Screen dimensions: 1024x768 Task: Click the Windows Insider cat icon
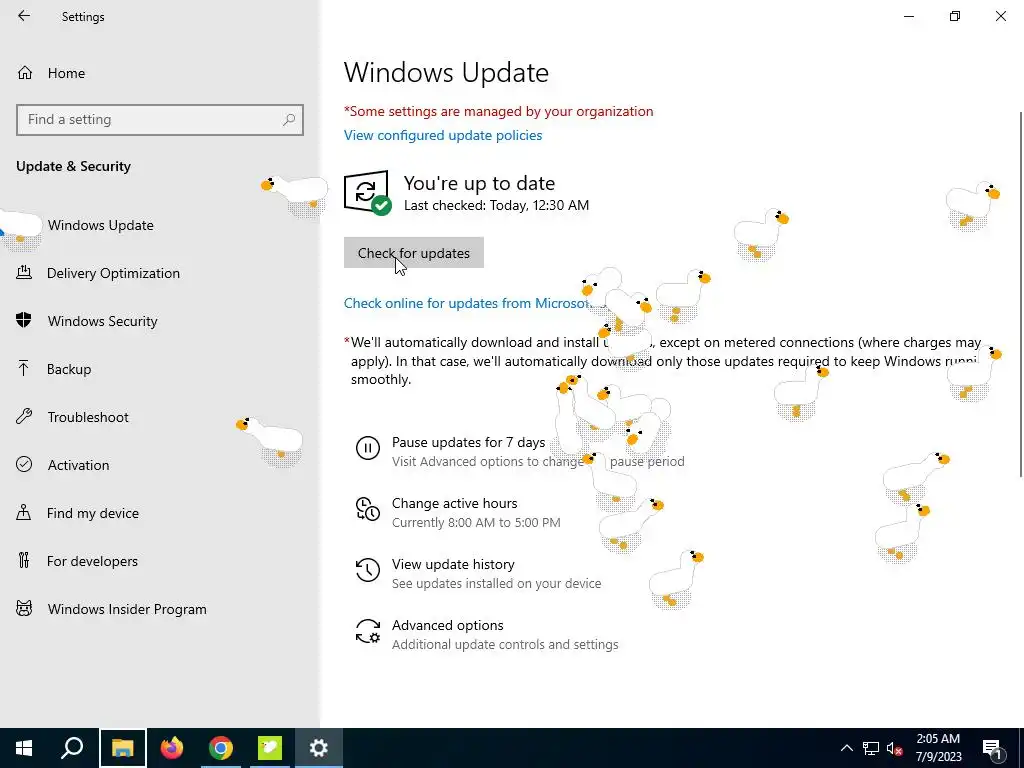tap(24, 609)
